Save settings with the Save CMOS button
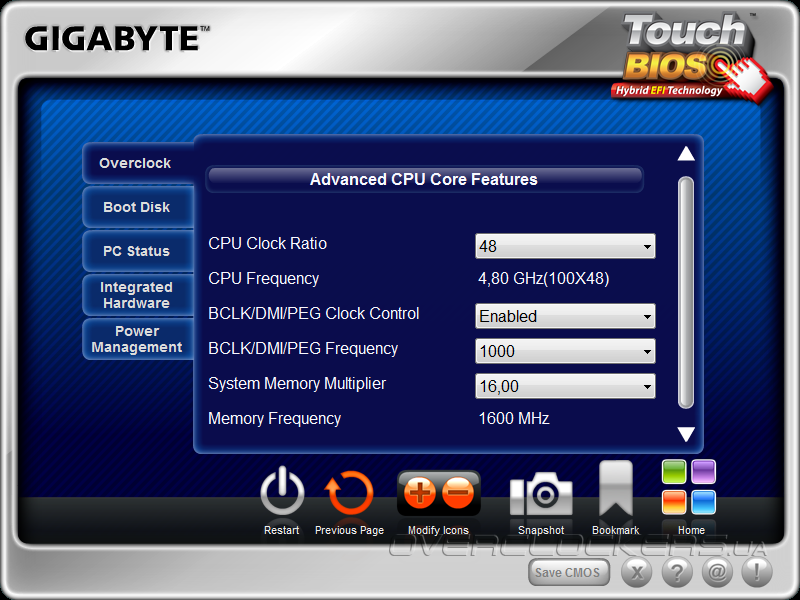 (x=568, y=572)
